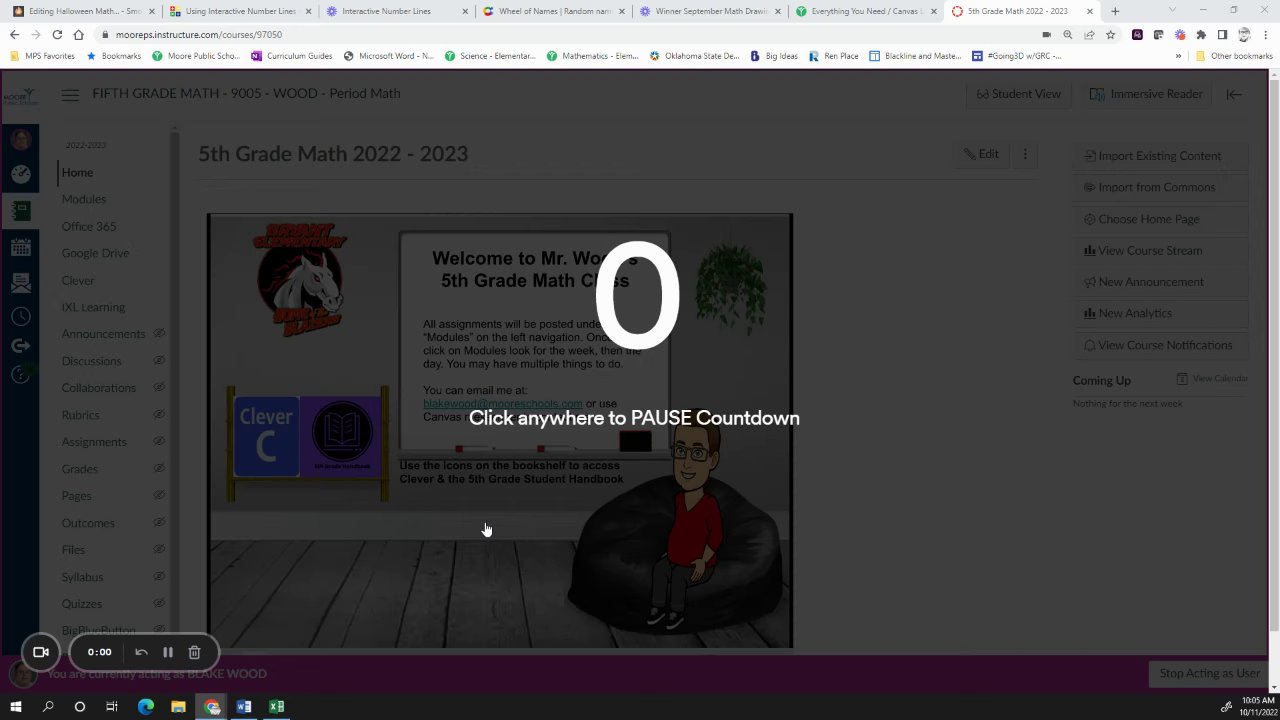Pause the recording with the pause icon
The width and height of the screenshot is (1280, 720).
coord(168,652)
